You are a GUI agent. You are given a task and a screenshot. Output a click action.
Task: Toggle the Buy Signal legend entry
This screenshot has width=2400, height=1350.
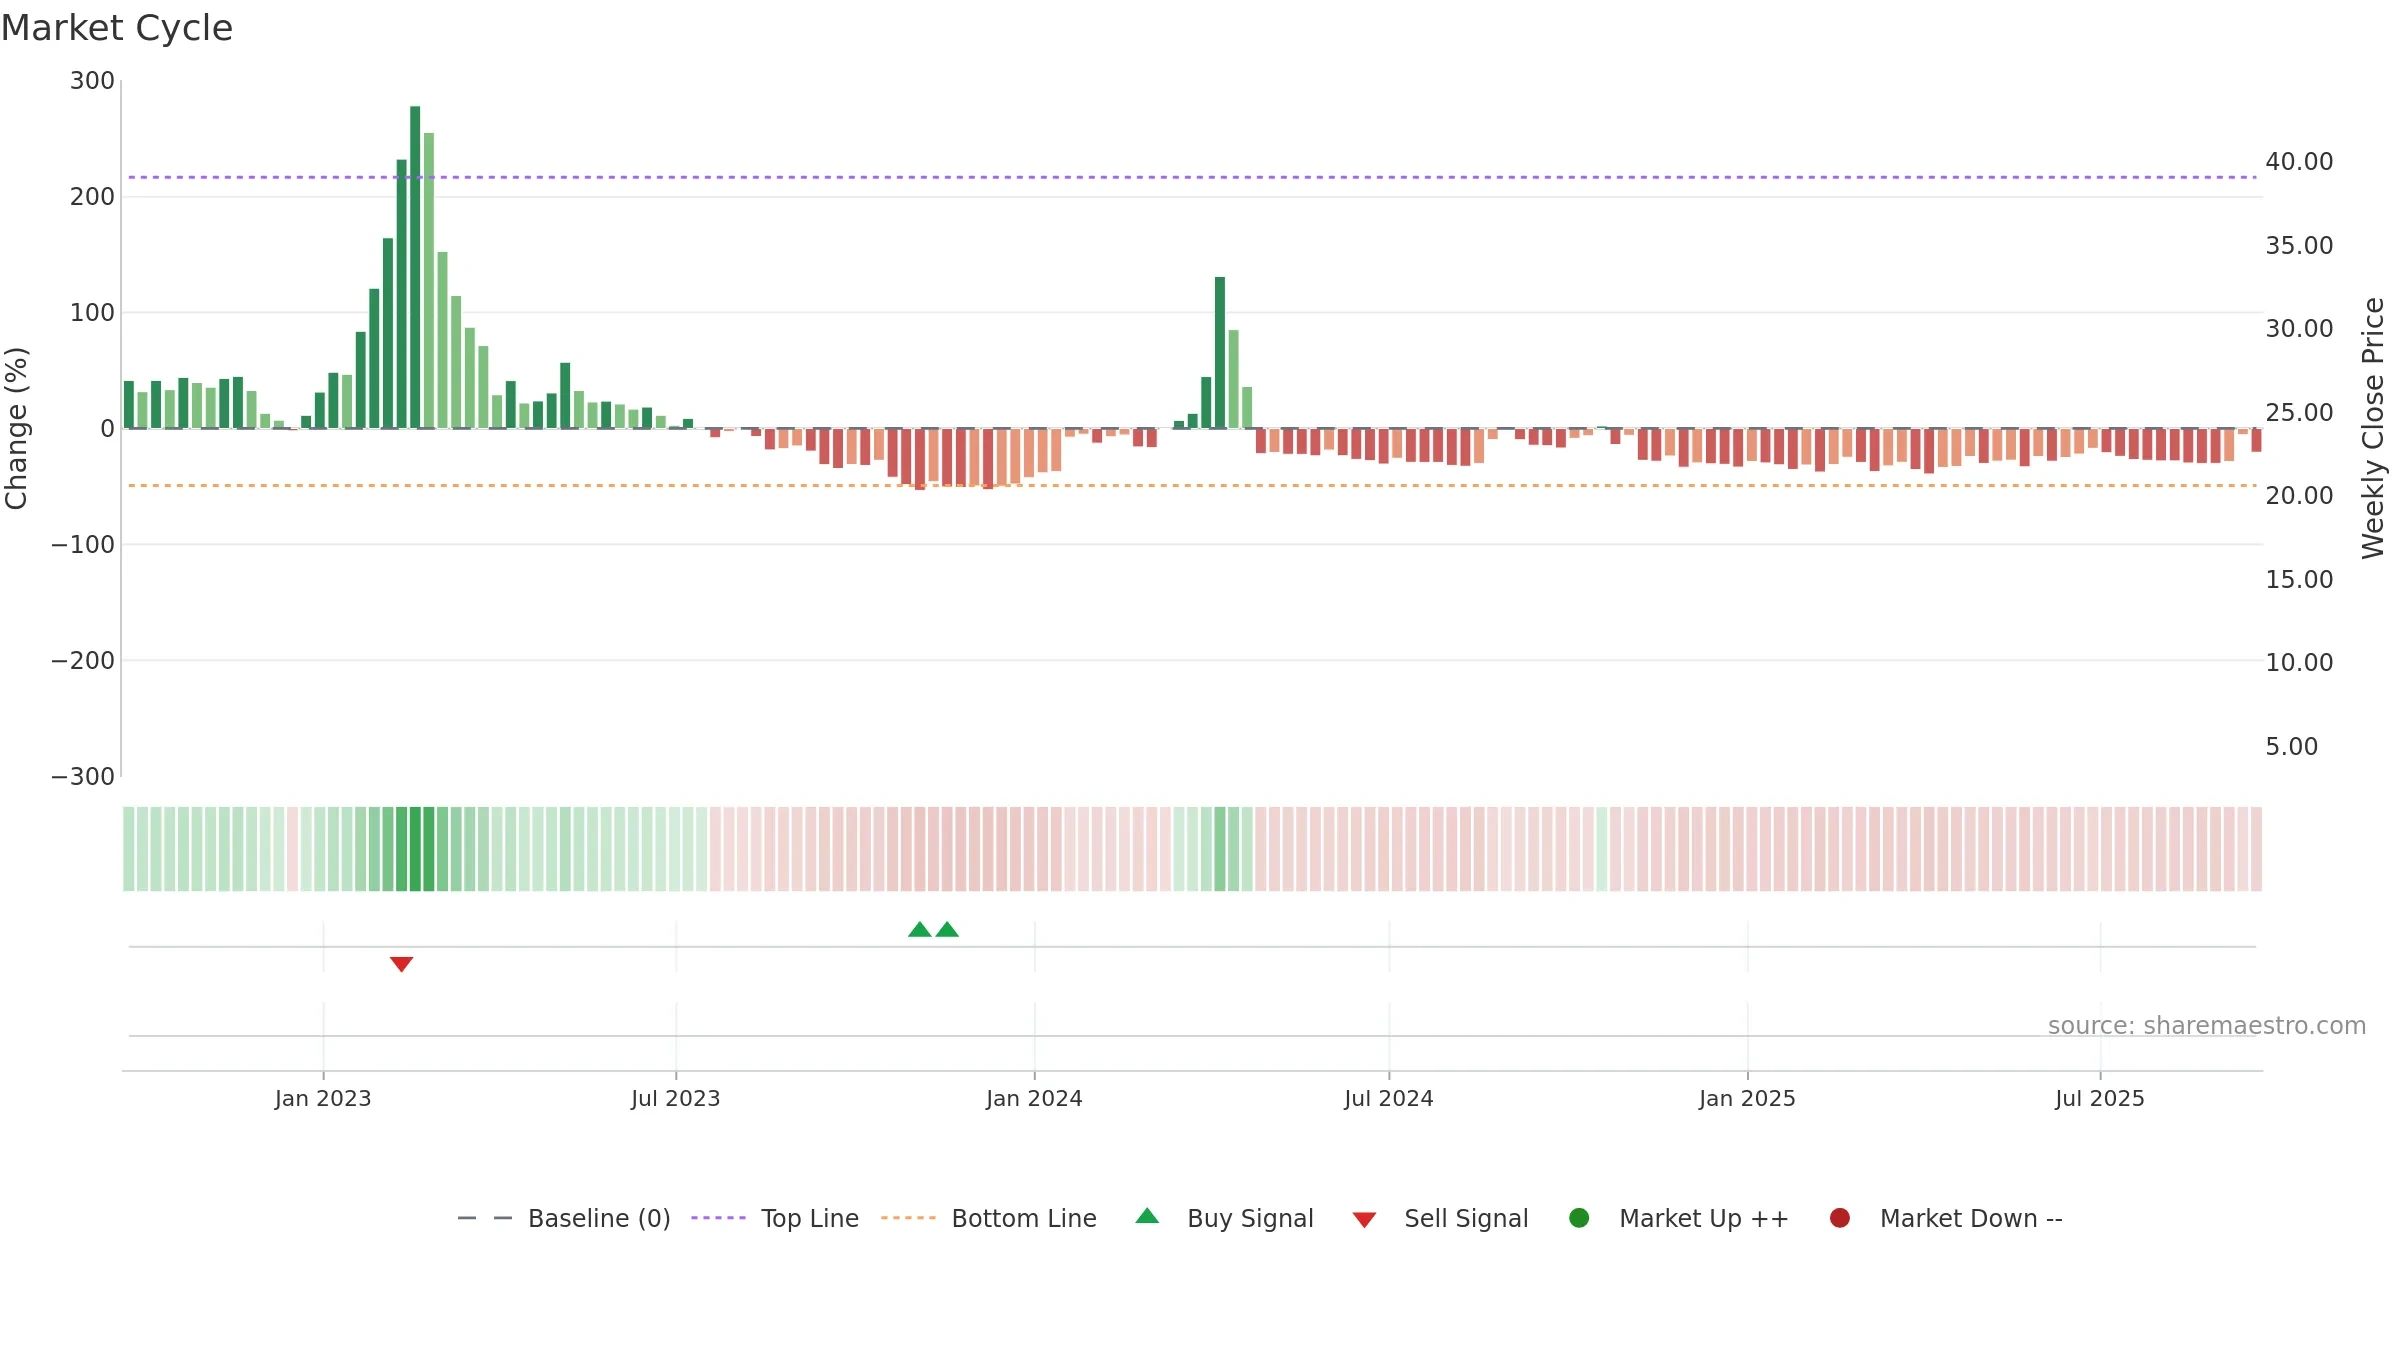(1225, 1218)
